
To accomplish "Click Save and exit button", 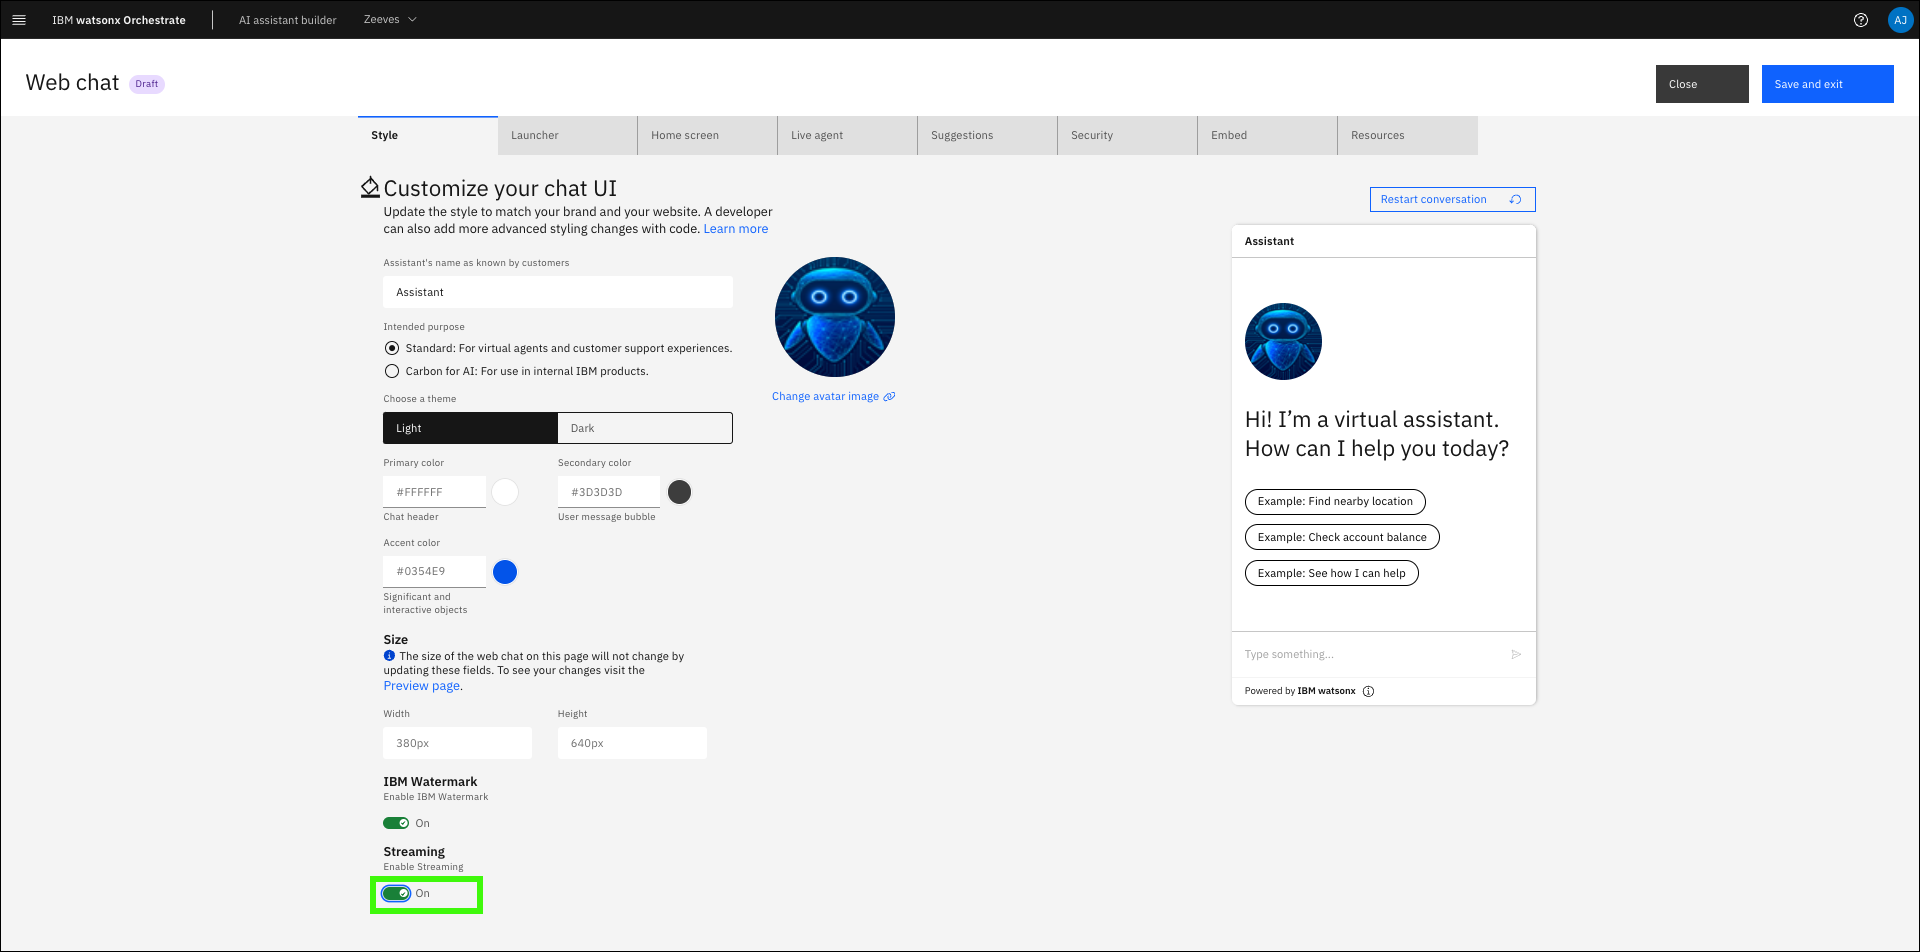I will click(x=1826, y=84).
